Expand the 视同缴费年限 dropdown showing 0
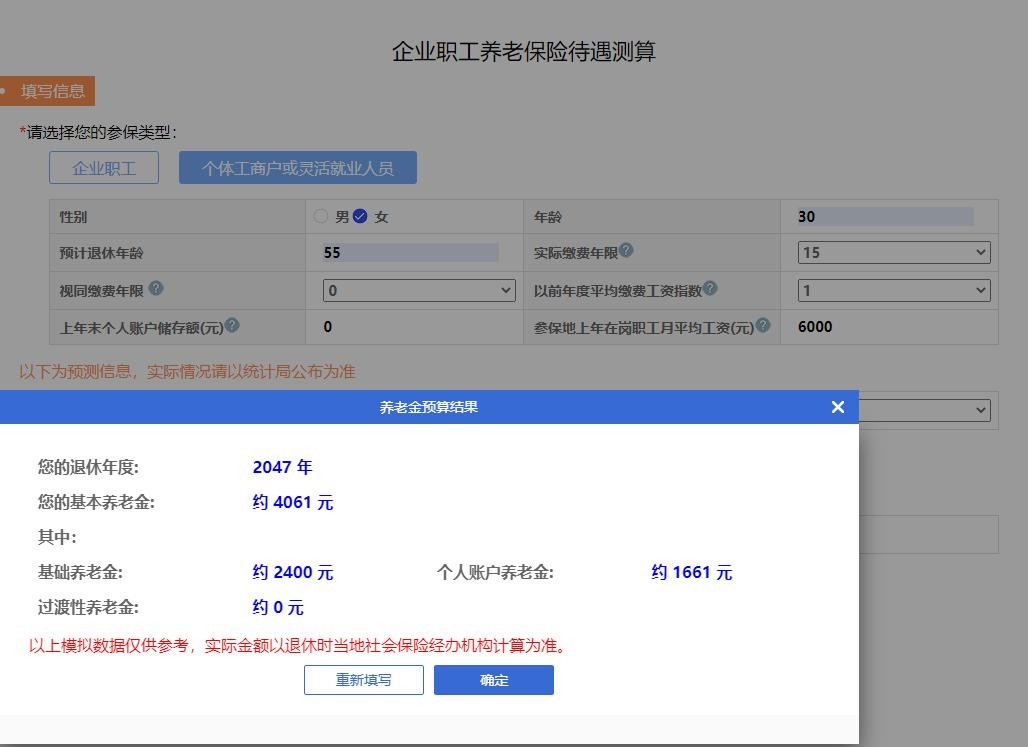Image resolution: width=1028 pixels, height=747 pixels. (x=418, y=289)
